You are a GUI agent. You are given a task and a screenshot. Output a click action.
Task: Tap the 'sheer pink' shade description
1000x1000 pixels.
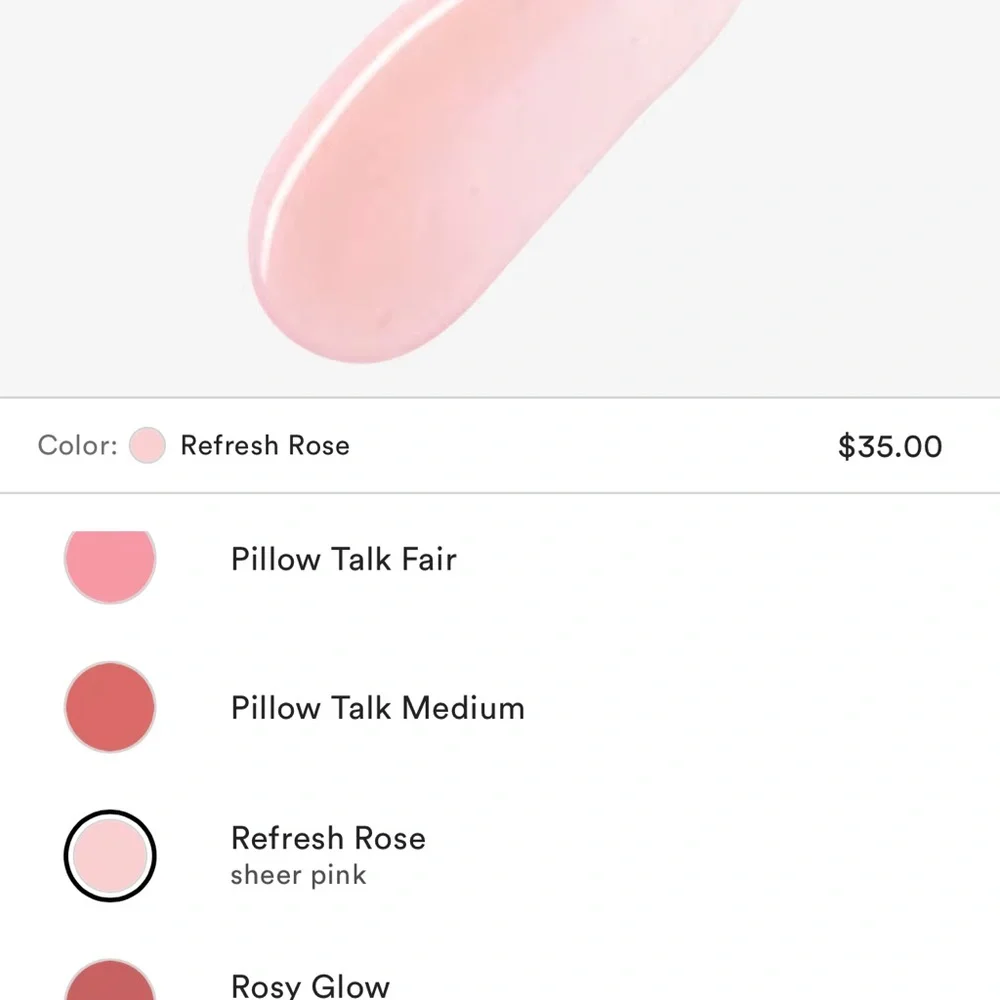pos(298,875)
